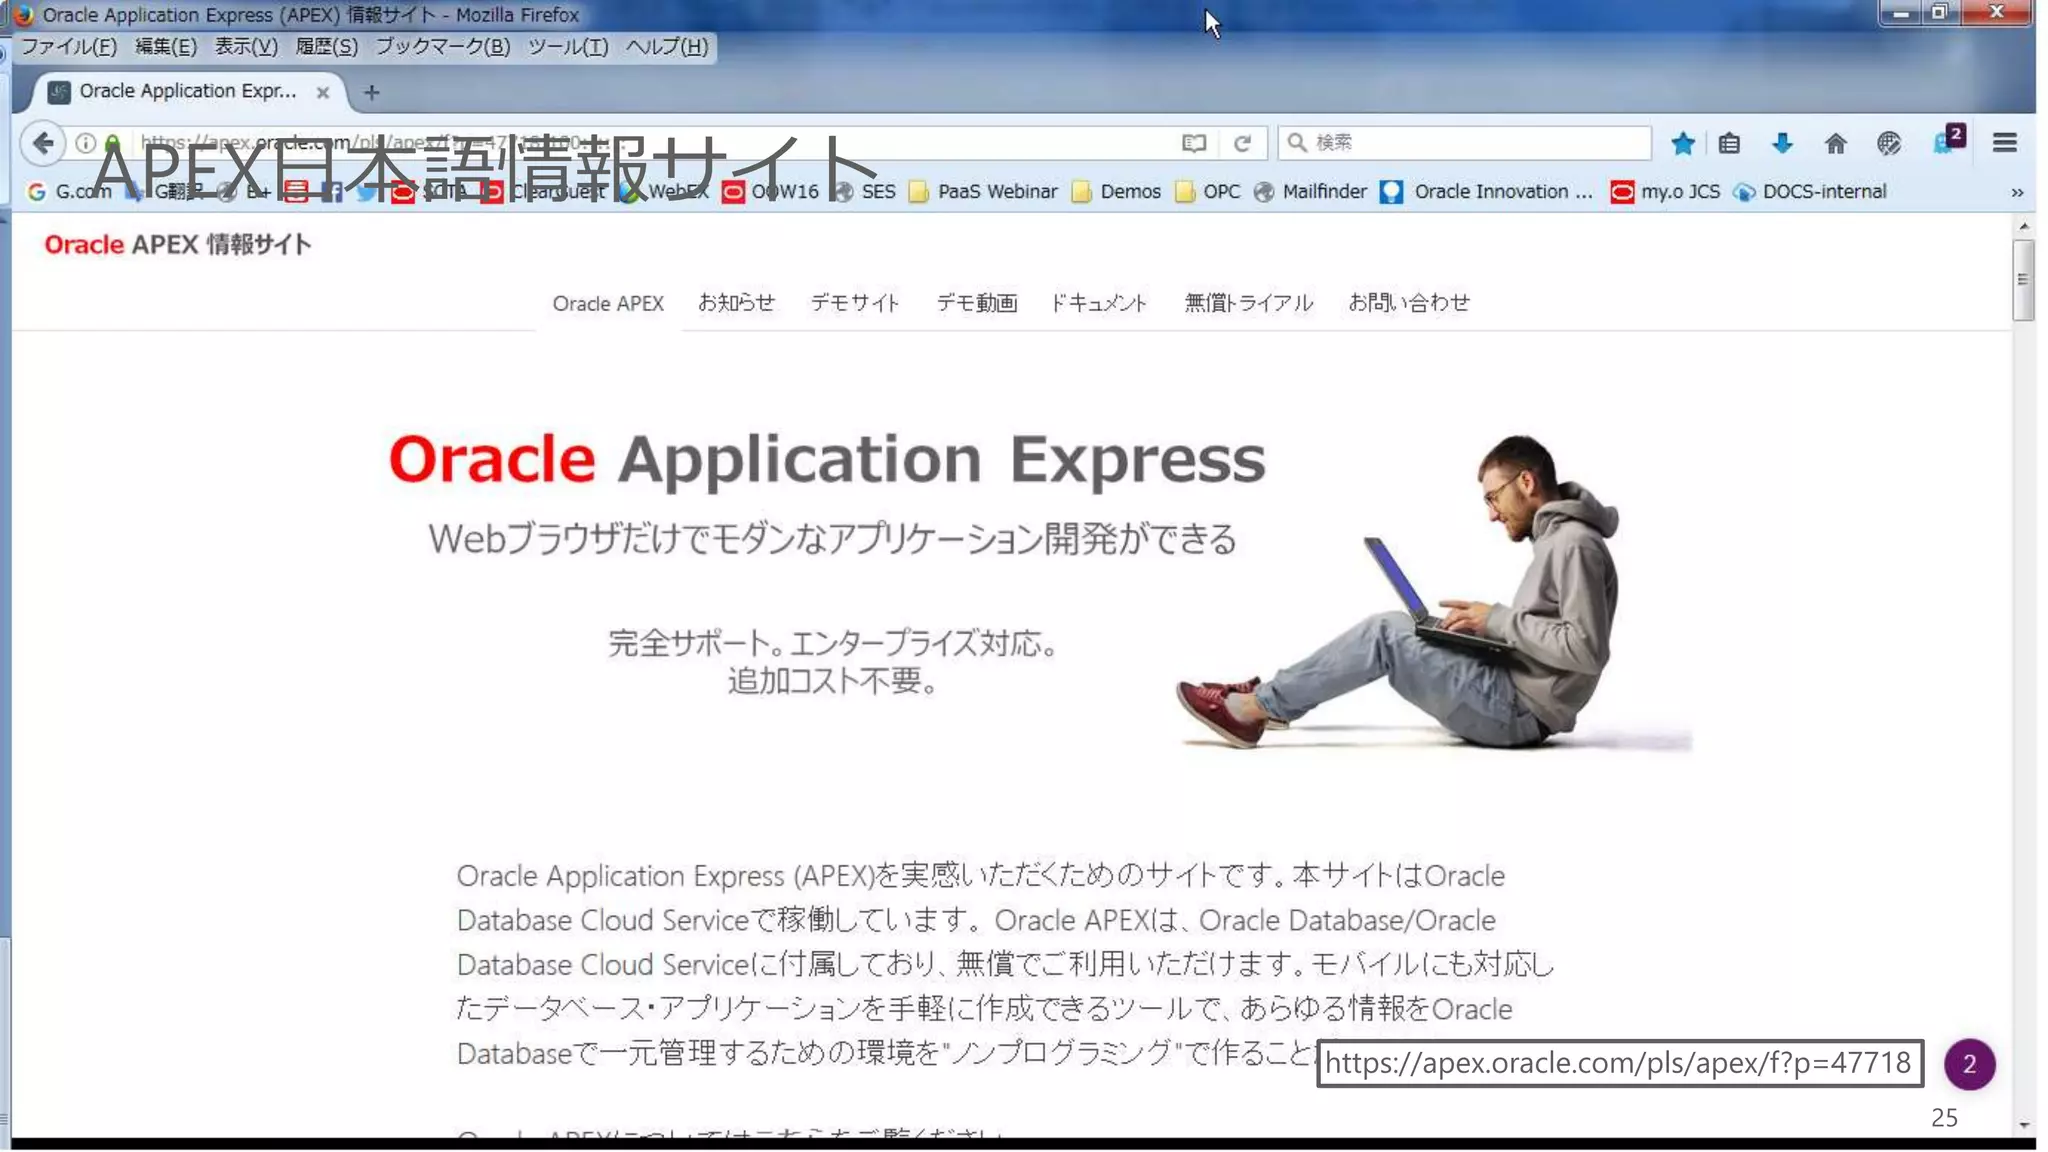Select the Oracle APEX nav tab
The image size is (2048, 1152).
click(608, 303)
